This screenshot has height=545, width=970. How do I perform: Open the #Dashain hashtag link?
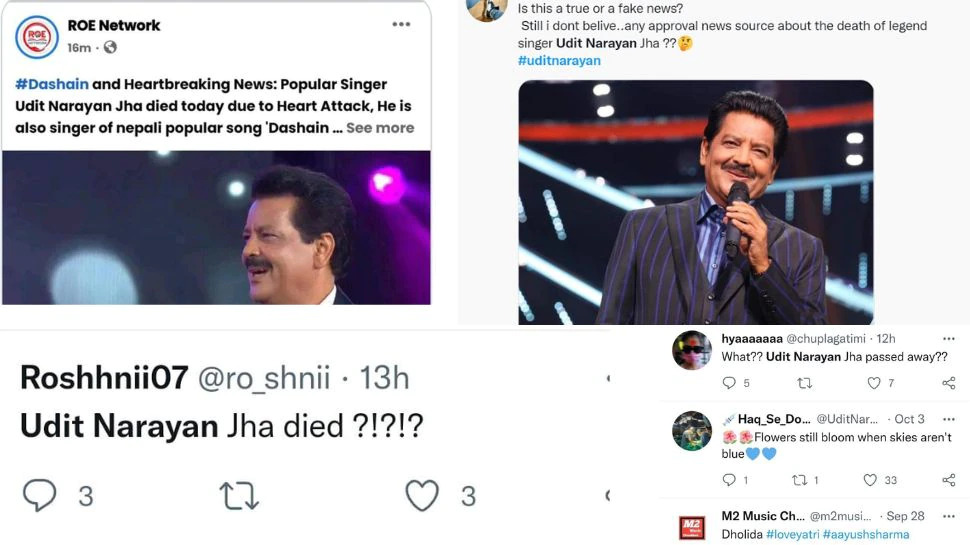[x=44, y=84]
